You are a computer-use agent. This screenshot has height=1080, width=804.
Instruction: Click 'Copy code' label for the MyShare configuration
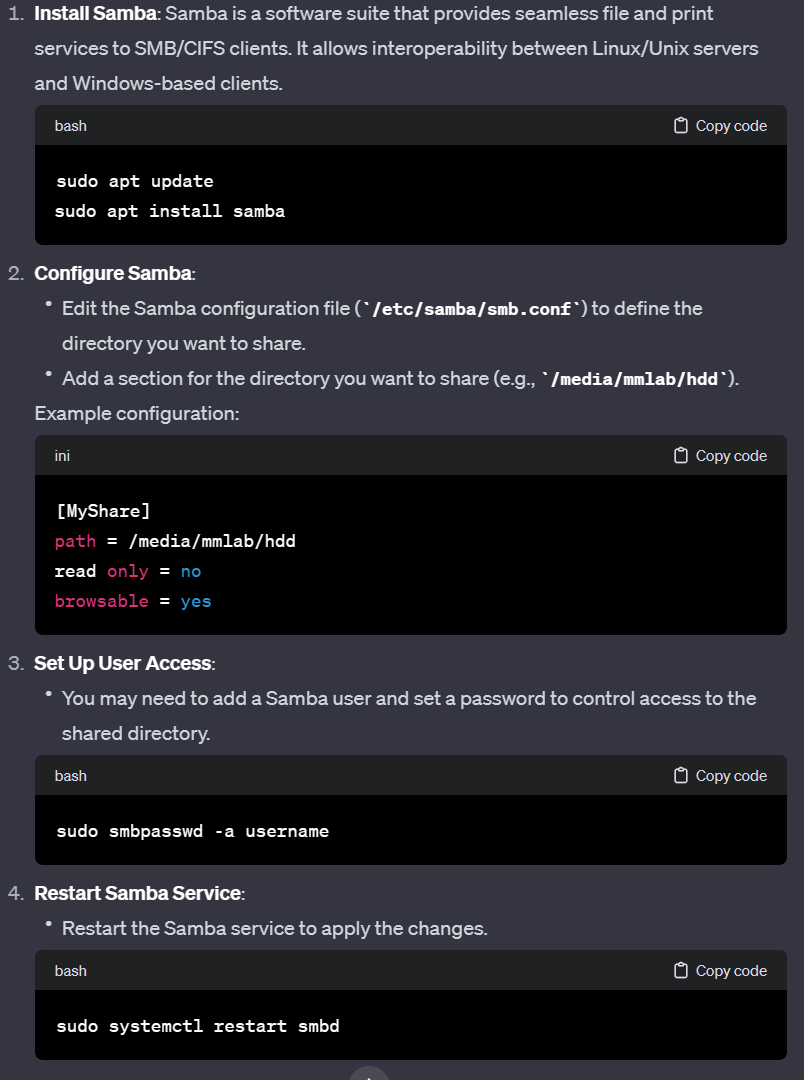click(x=731, y=456)
